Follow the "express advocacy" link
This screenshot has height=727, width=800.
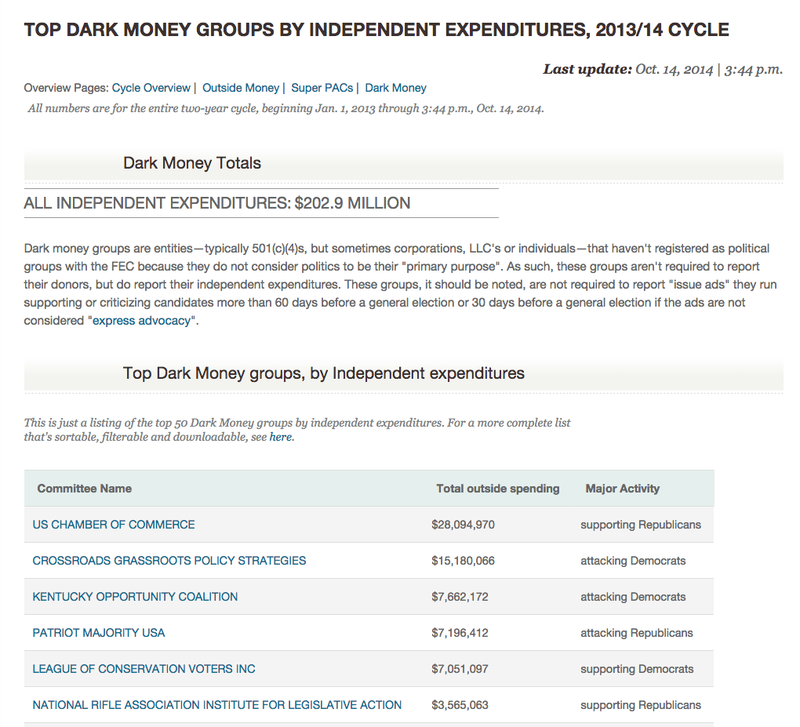(x=144, y=321)
